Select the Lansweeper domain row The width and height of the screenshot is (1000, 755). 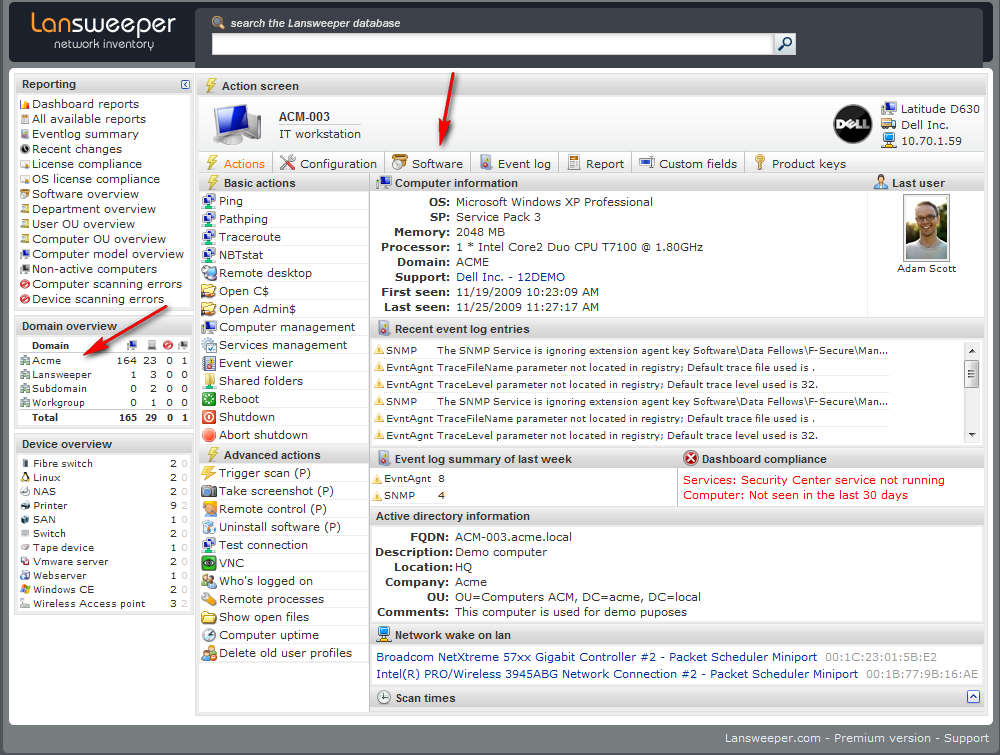(104, 374)
